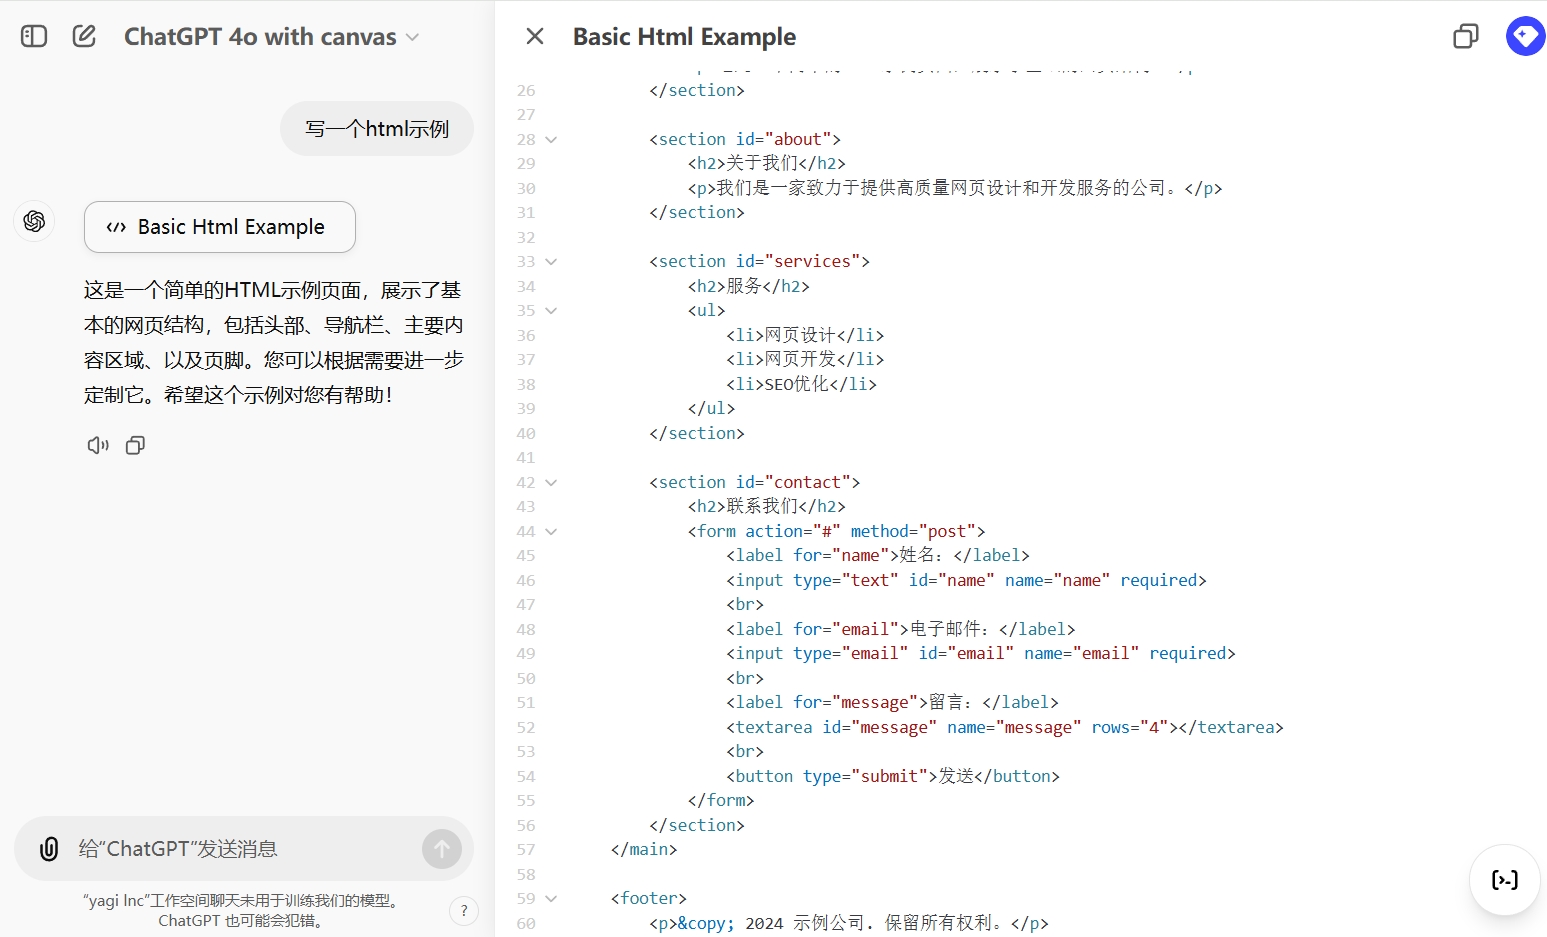Click the <h2>服务</h2> code line

[748, 286]
